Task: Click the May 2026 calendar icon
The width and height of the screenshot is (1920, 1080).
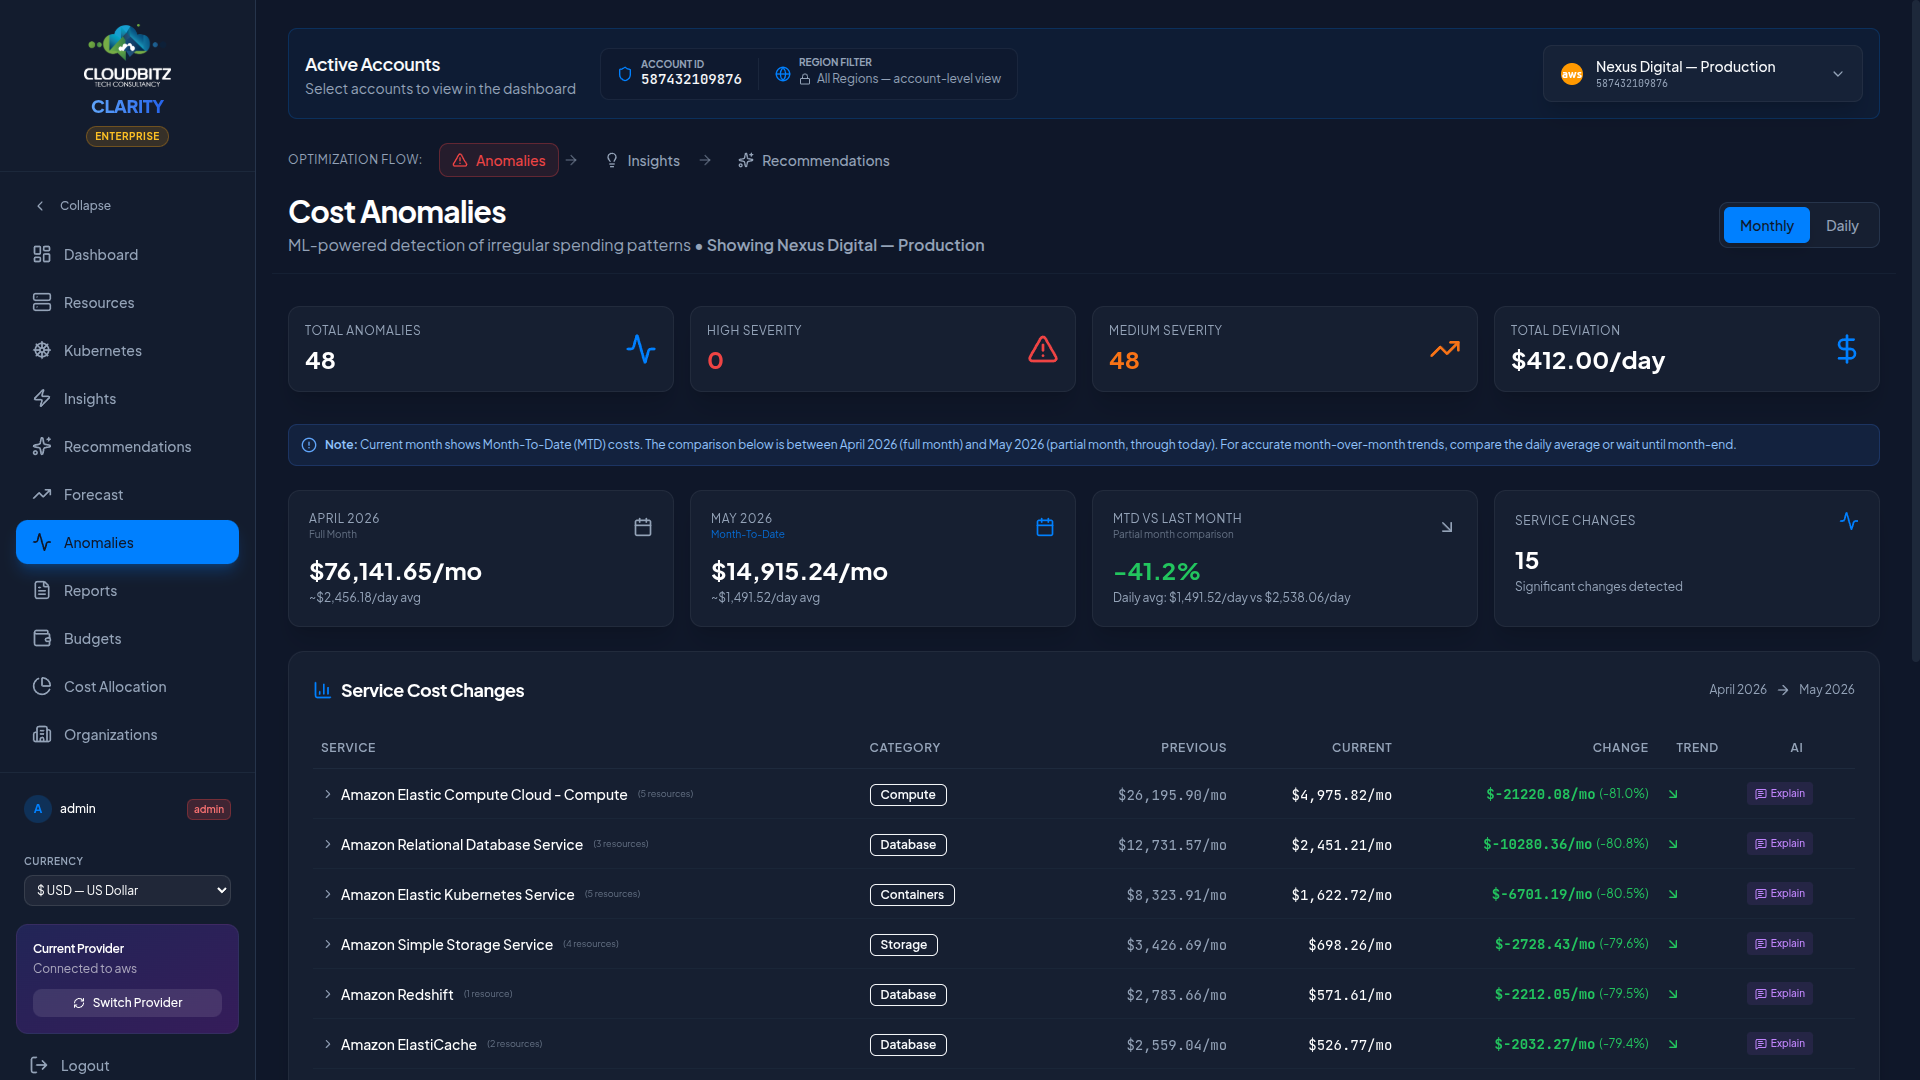Action: click(x=1045, y=527)
